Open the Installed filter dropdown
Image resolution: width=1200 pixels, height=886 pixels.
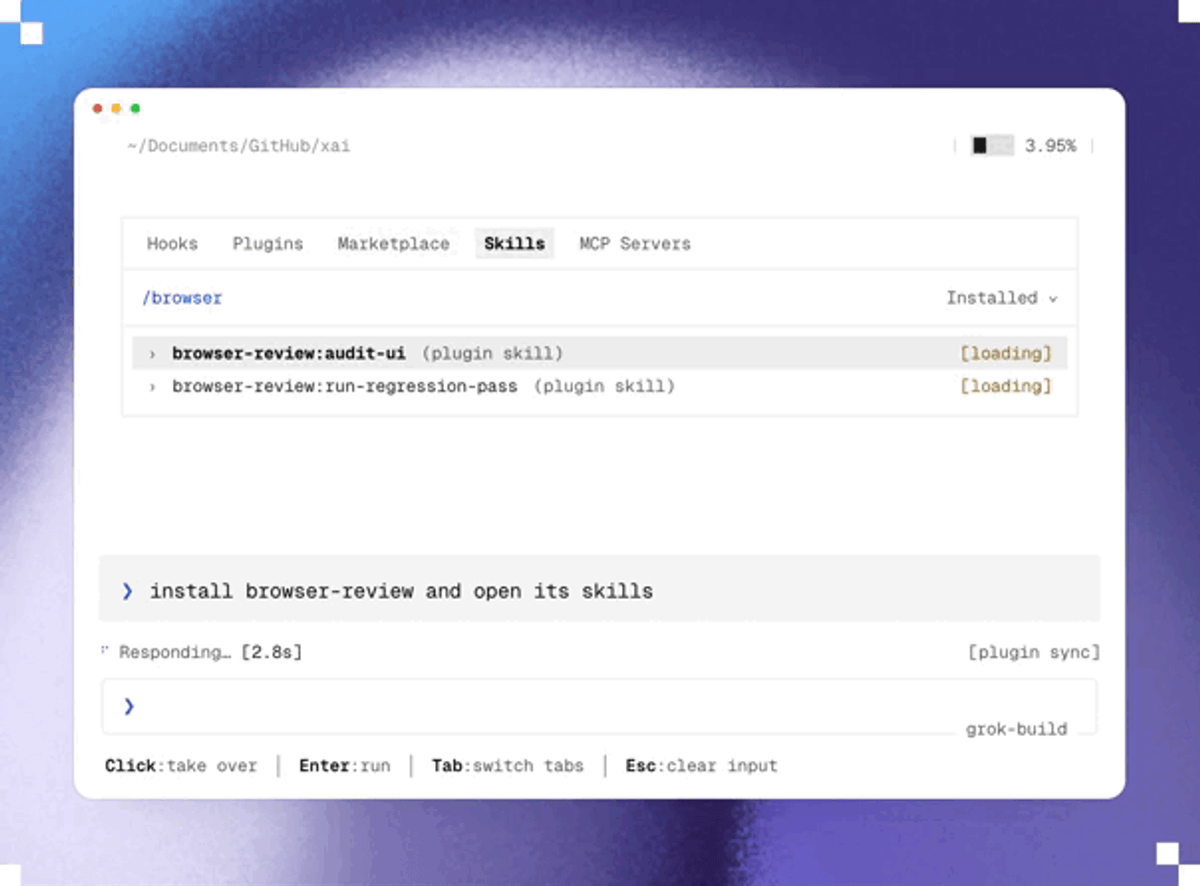(1002, 298)
